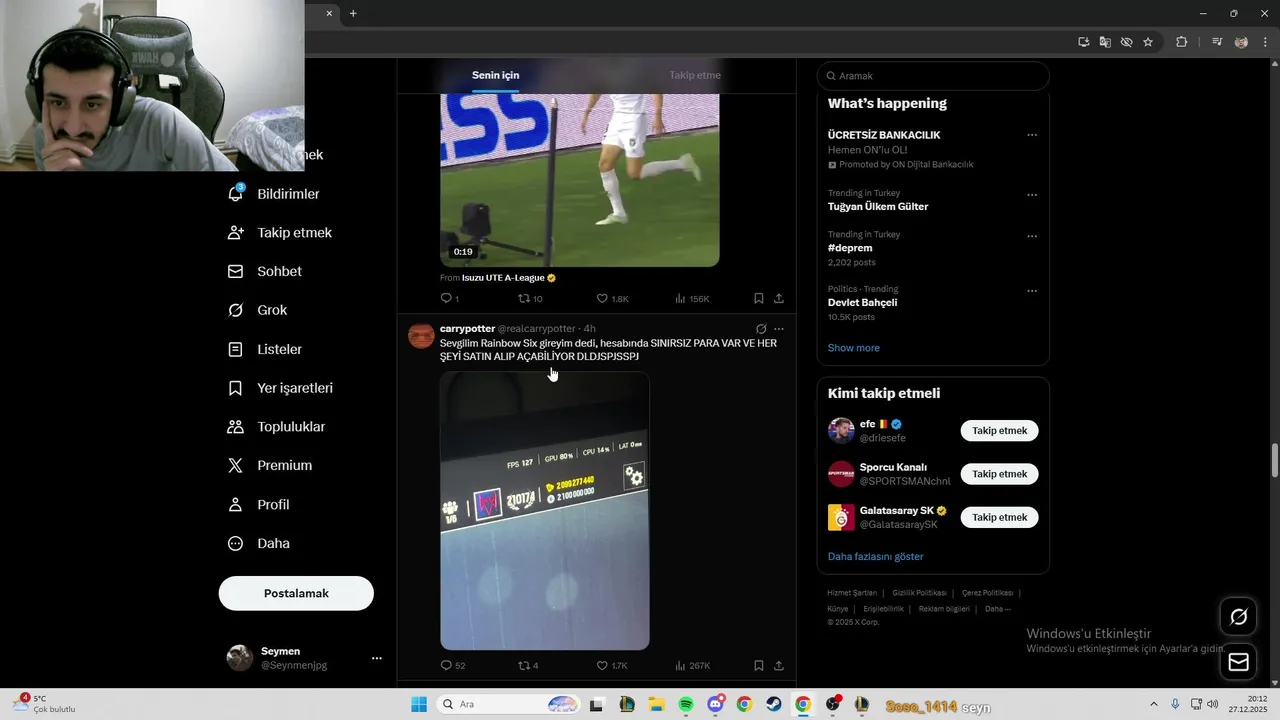Image resolution: width=1280 pixels, height=720 pixels.
Task: Open options for Tuğyan Ülkem Gülter trend
Action: (x=1032, y=195)
